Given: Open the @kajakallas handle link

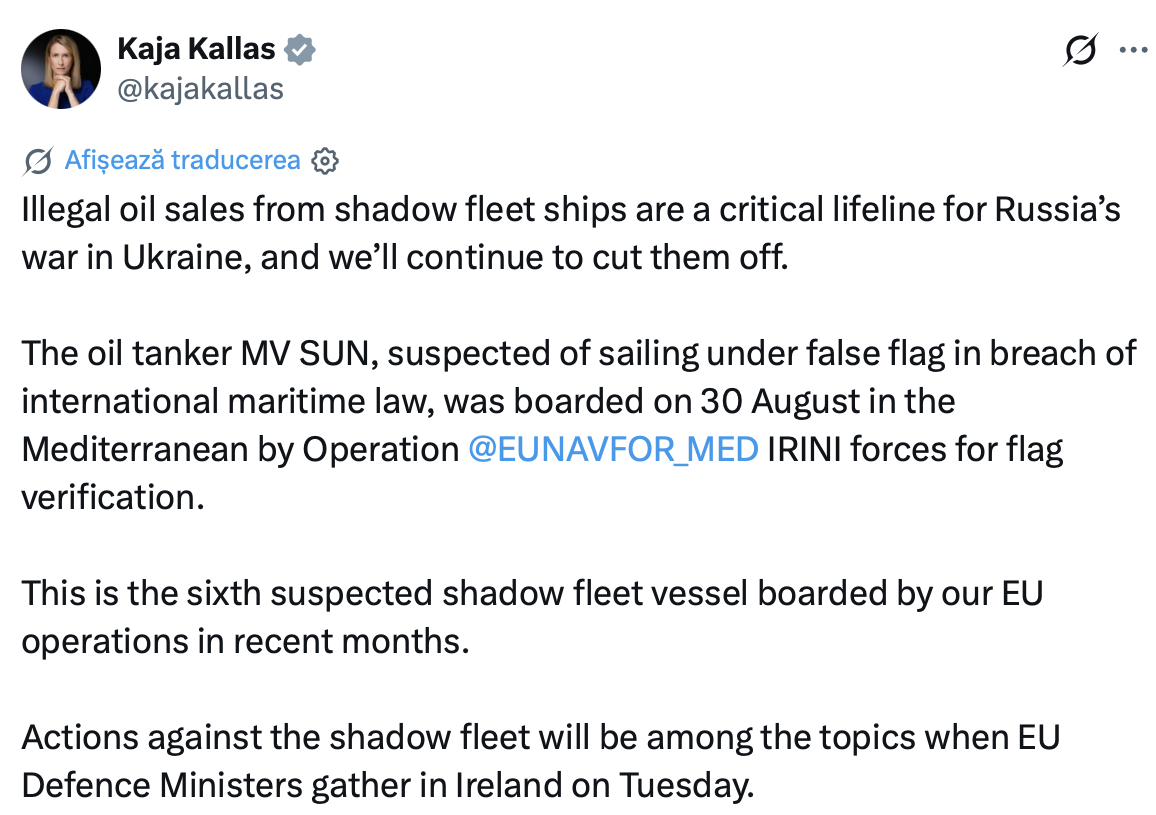Looking at the screenshot, I should pos(201,89).
